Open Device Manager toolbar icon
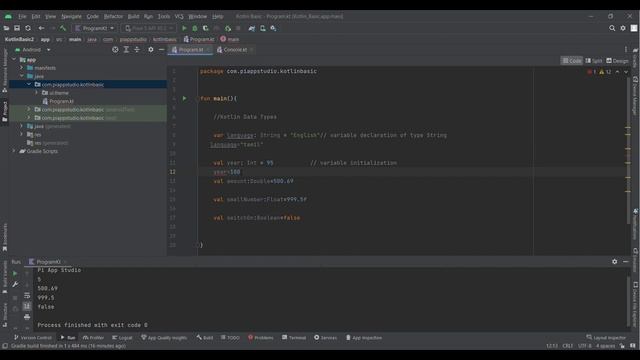Screen dimensions: 640x360 (263, 28)
